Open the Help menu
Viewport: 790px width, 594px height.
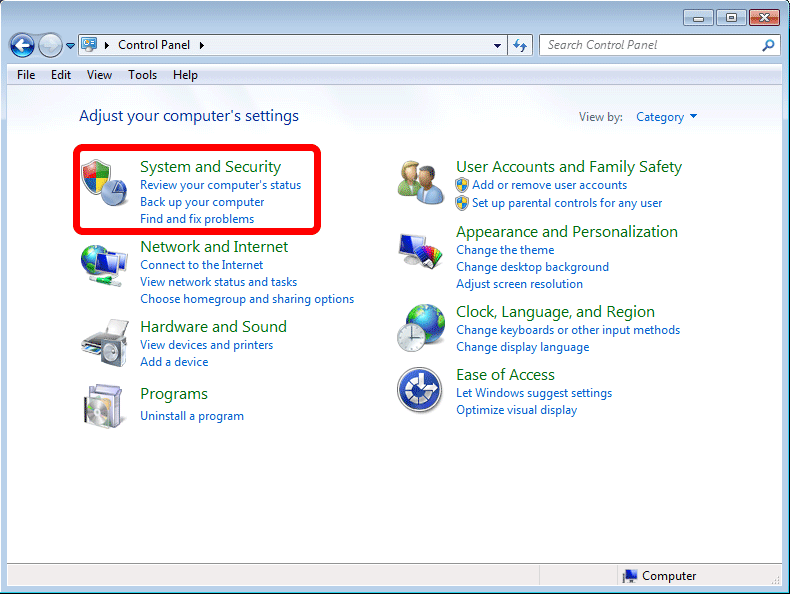pos(185,75)
